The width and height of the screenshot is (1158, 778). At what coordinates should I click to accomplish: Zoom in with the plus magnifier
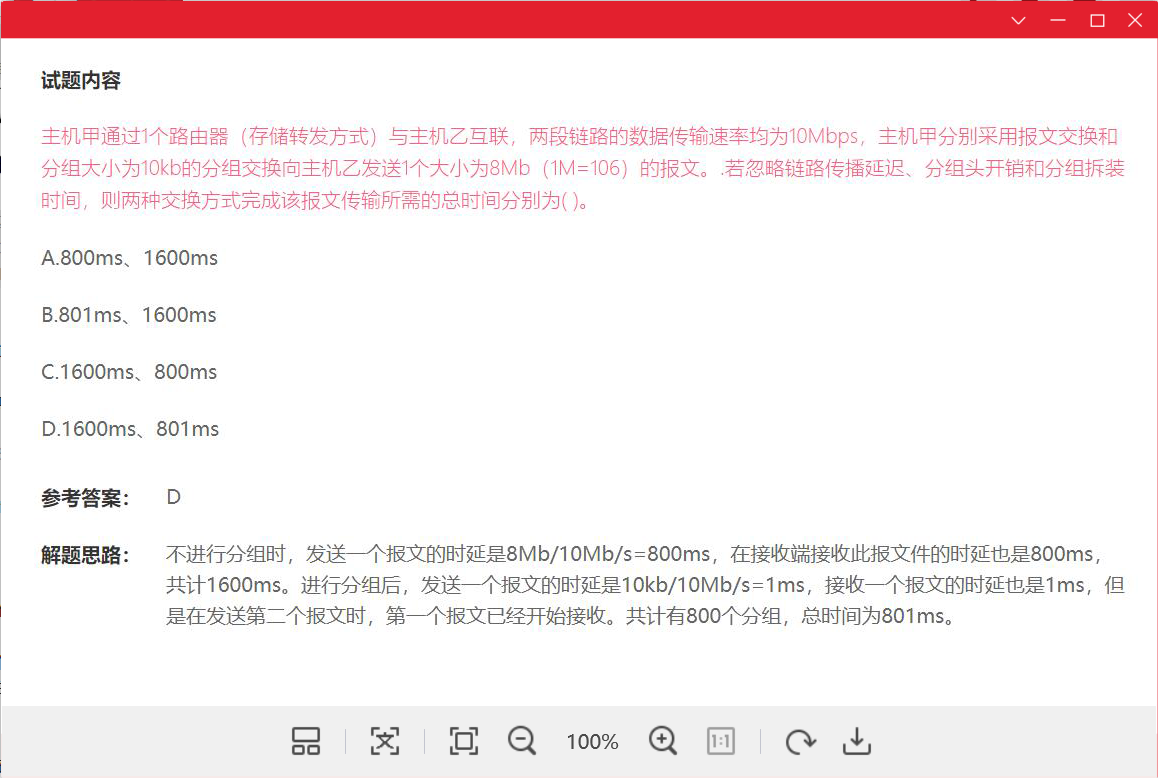tap(662, 740)
